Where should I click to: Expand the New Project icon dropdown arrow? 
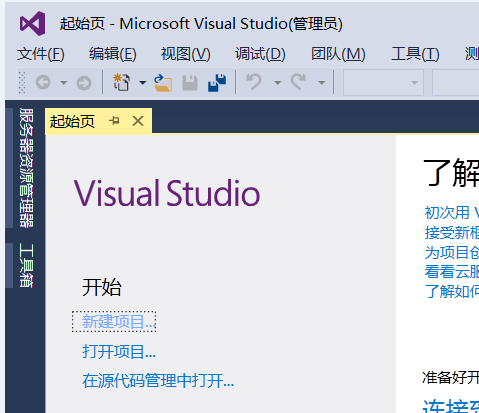click(142, 82)
